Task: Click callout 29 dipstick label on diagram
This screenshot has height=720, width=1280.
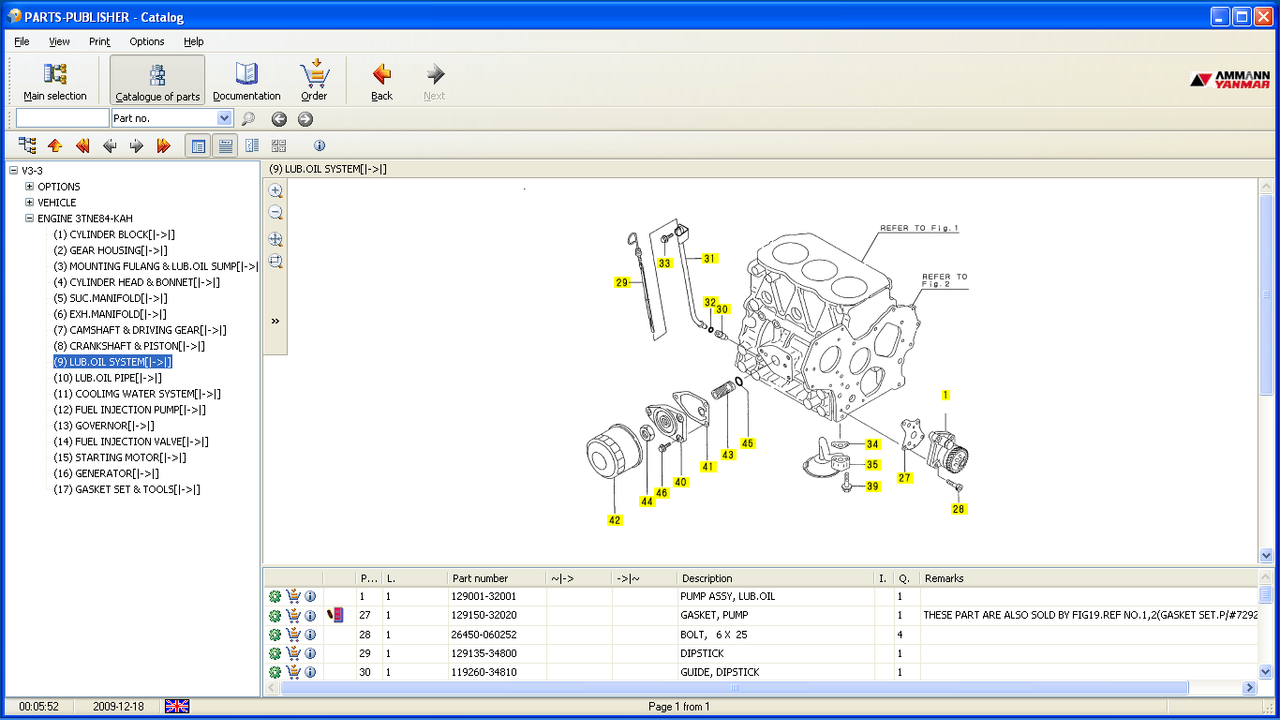Action: 622,283
